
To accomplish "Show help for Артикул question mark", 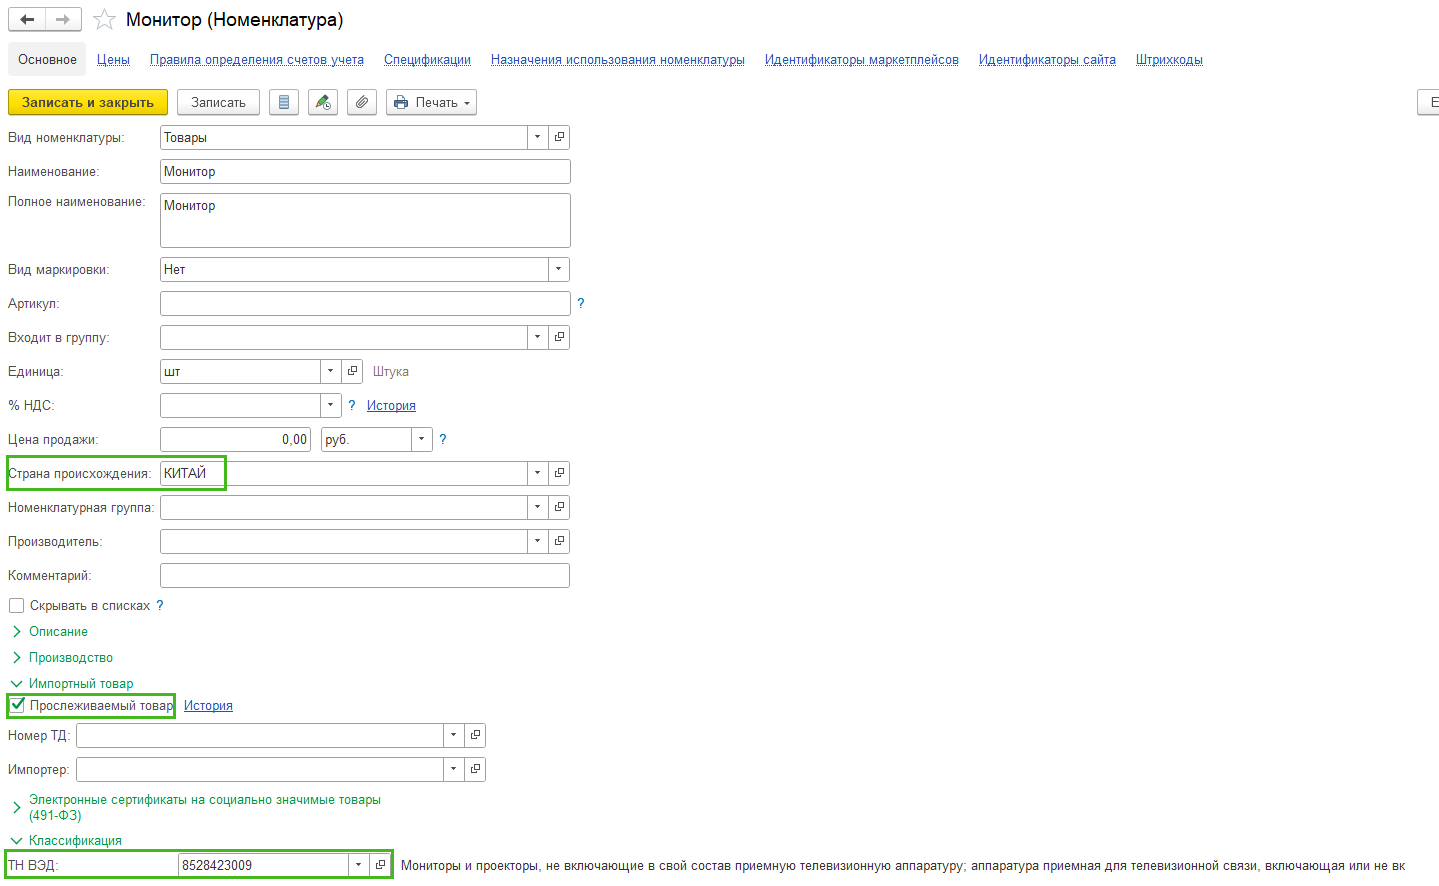I will pos(581,303).
